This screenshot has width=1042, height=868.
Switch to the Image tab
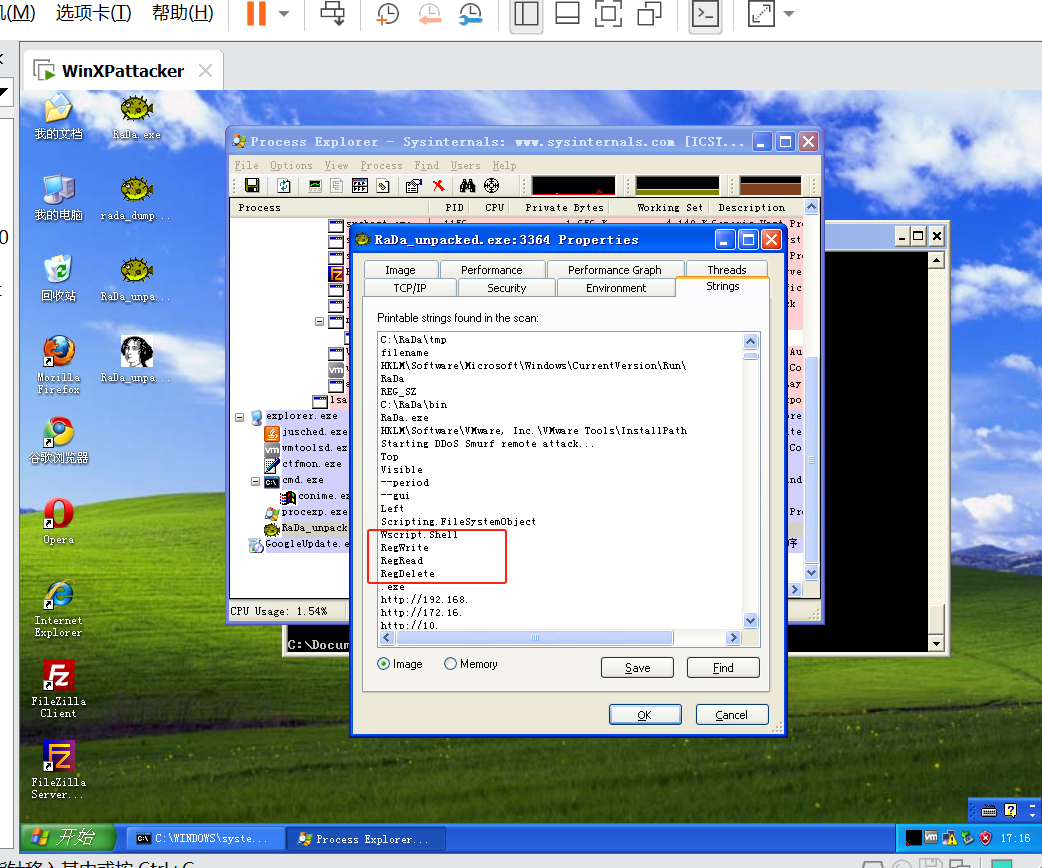tap(401, 270)
